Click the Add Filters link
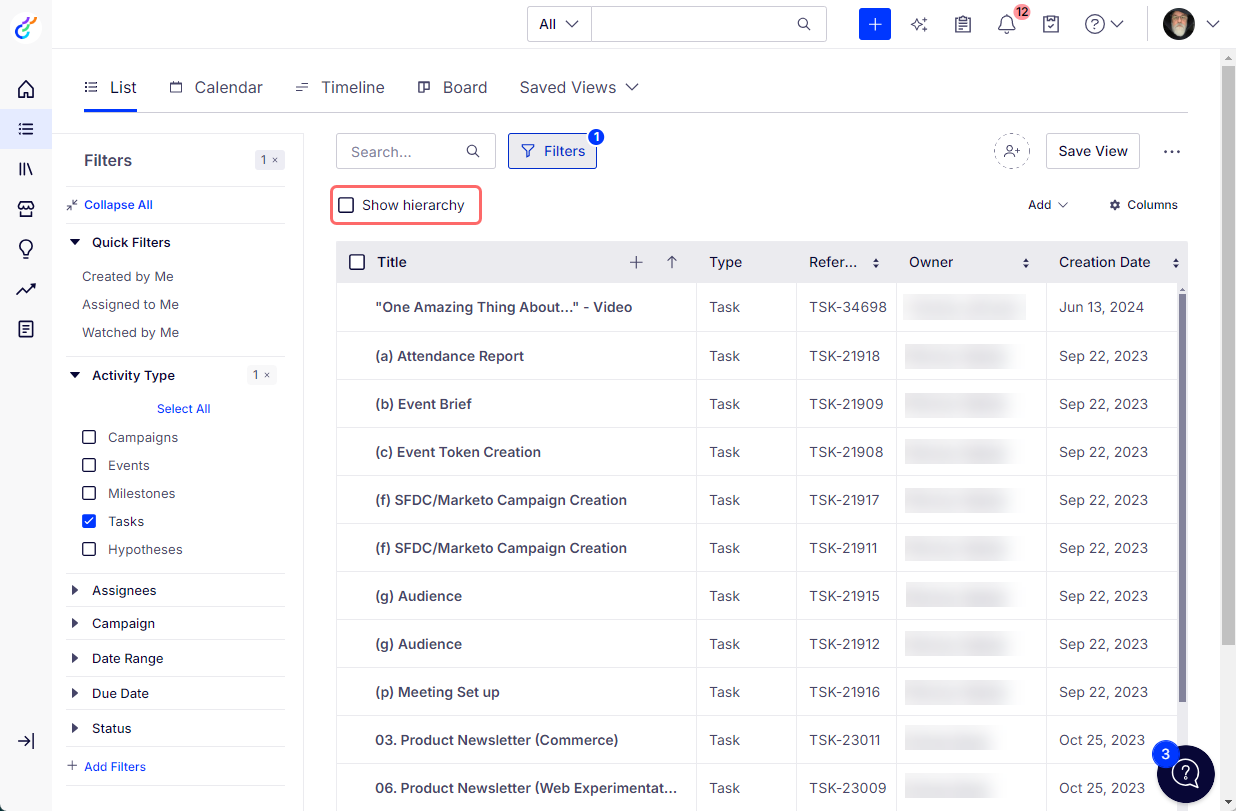This screenshot has width=1236, height=811. coord(106,767)
